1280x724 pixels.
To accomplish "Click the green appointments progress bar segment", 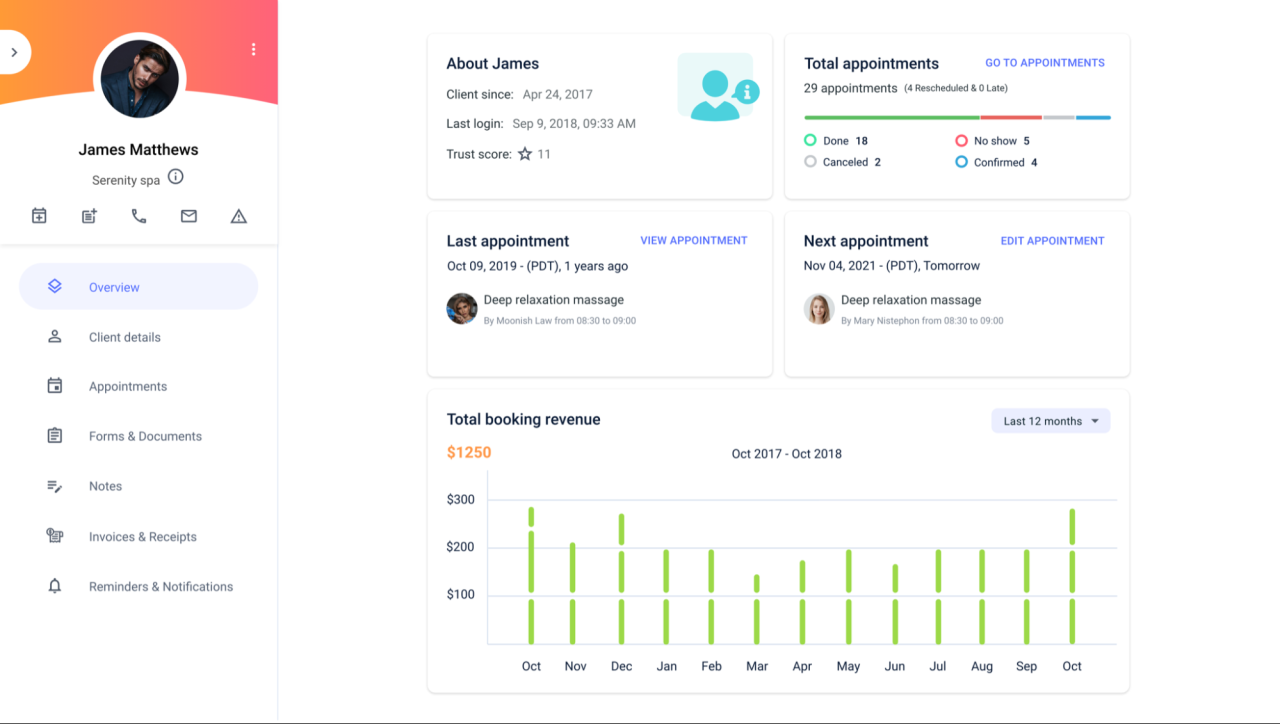I will [x=890, y=118].
